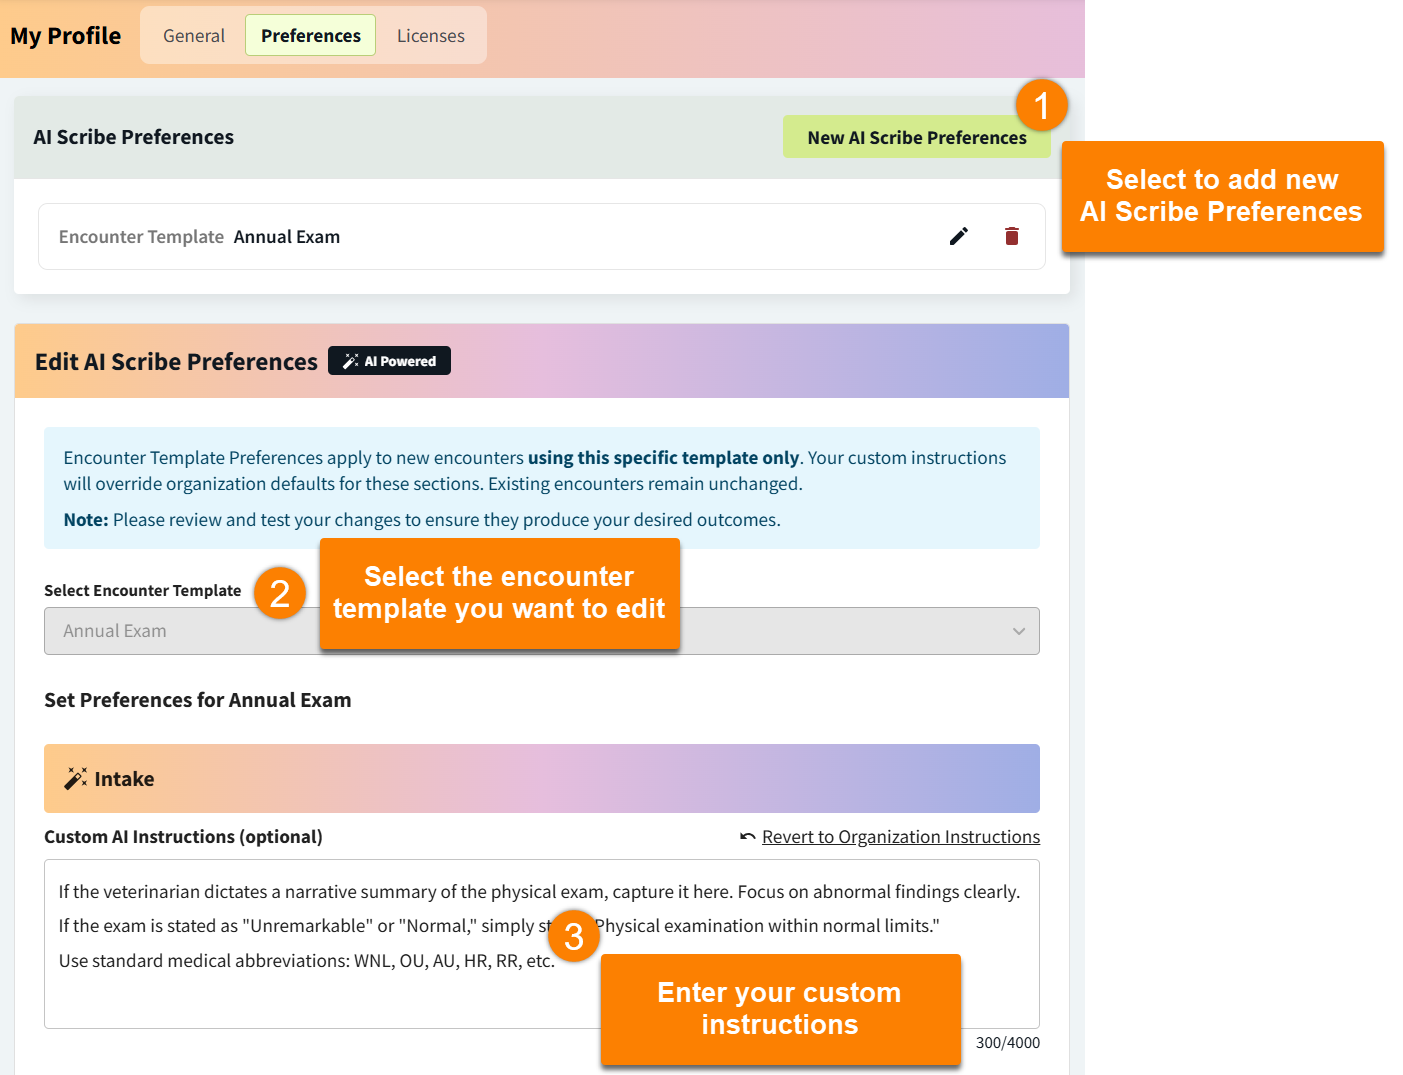Click the revert arrow icon
The width and height of the screenshot is (1403, 1075).
(x=747, y=837)
